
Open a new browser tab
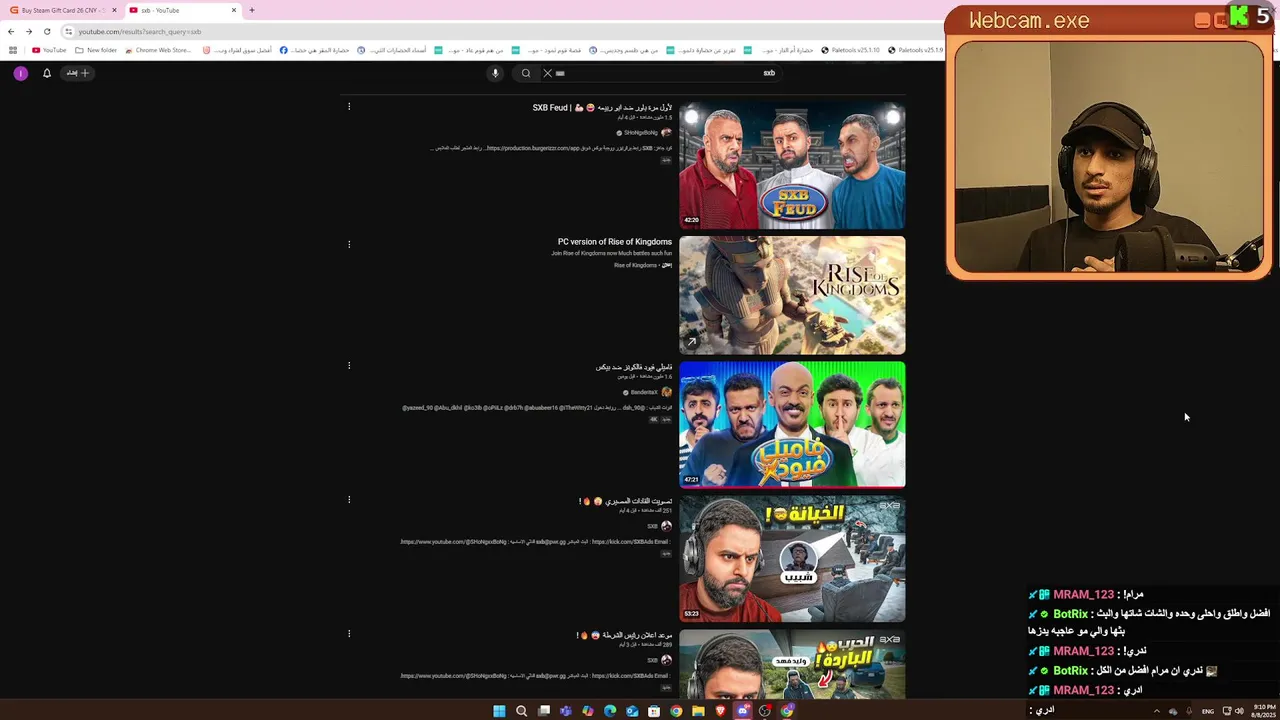(x=251, y=10)
